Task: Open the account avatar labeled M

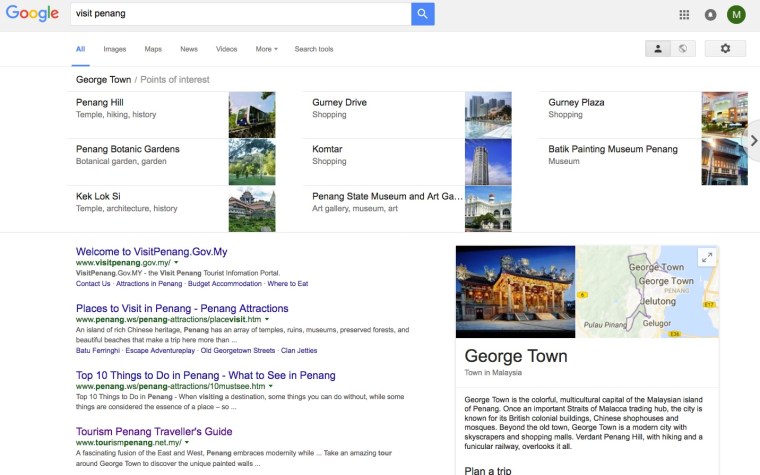Action: tap(736, 15)
